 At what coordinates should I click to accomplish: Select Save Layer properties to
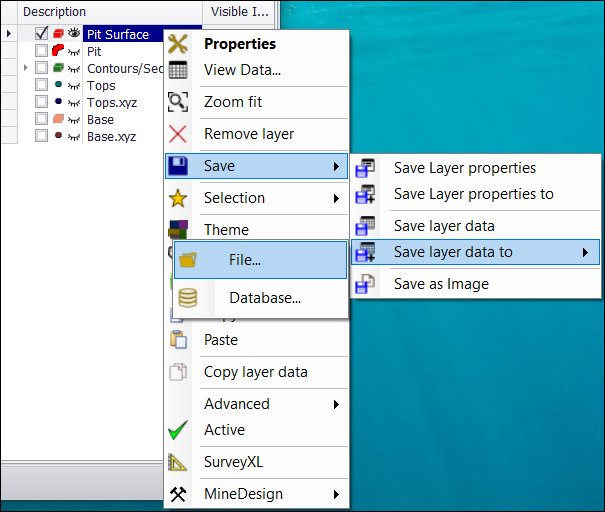[473, 194]
